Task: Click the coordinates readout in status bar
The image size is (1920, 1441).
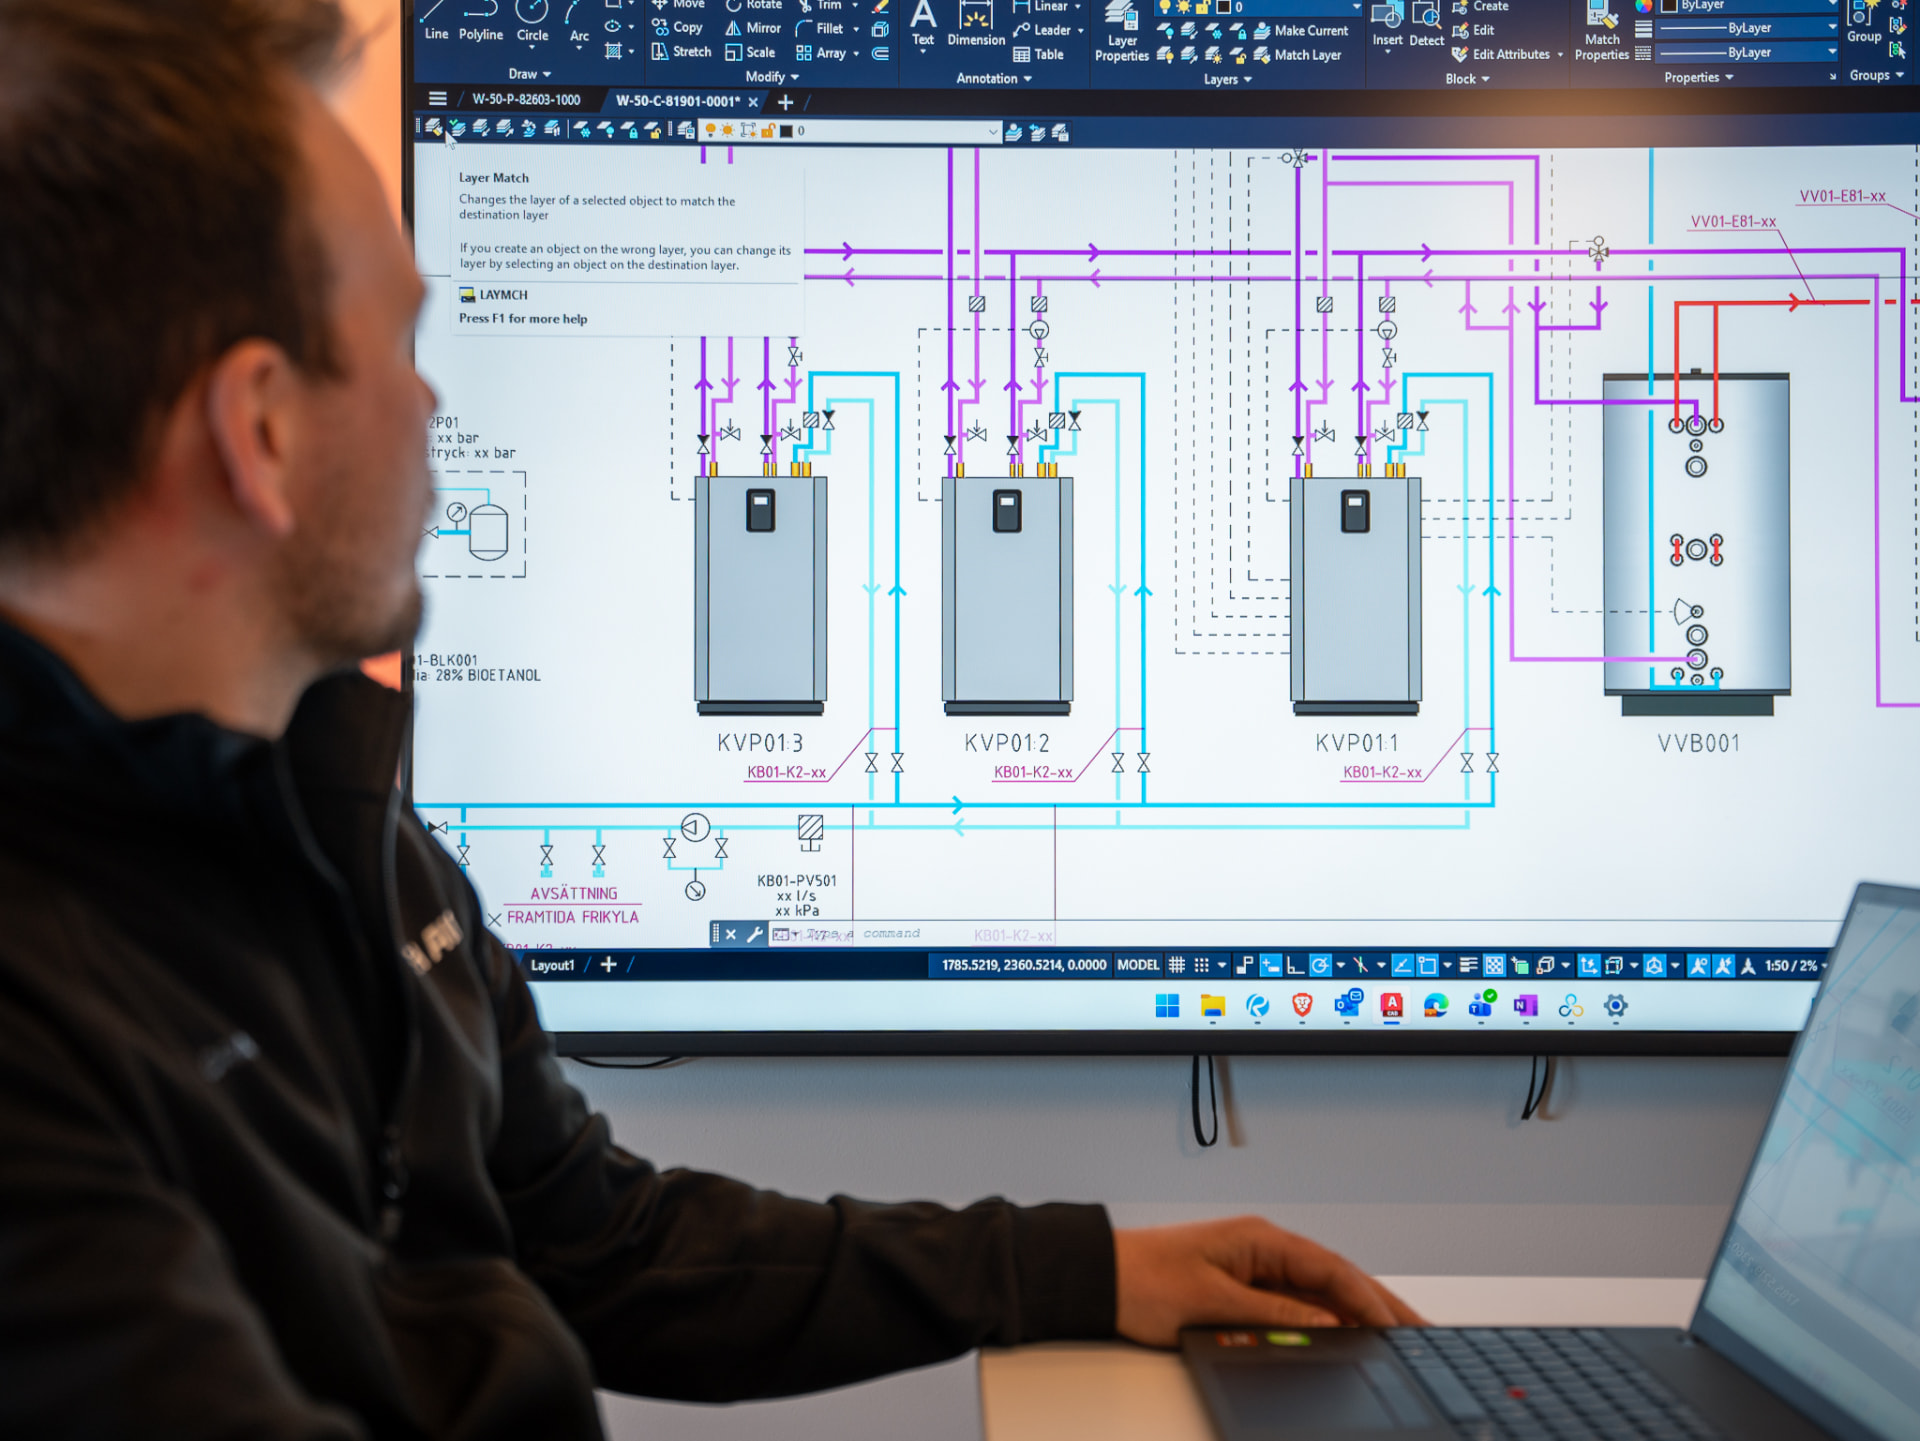Action: (1024, 965)
